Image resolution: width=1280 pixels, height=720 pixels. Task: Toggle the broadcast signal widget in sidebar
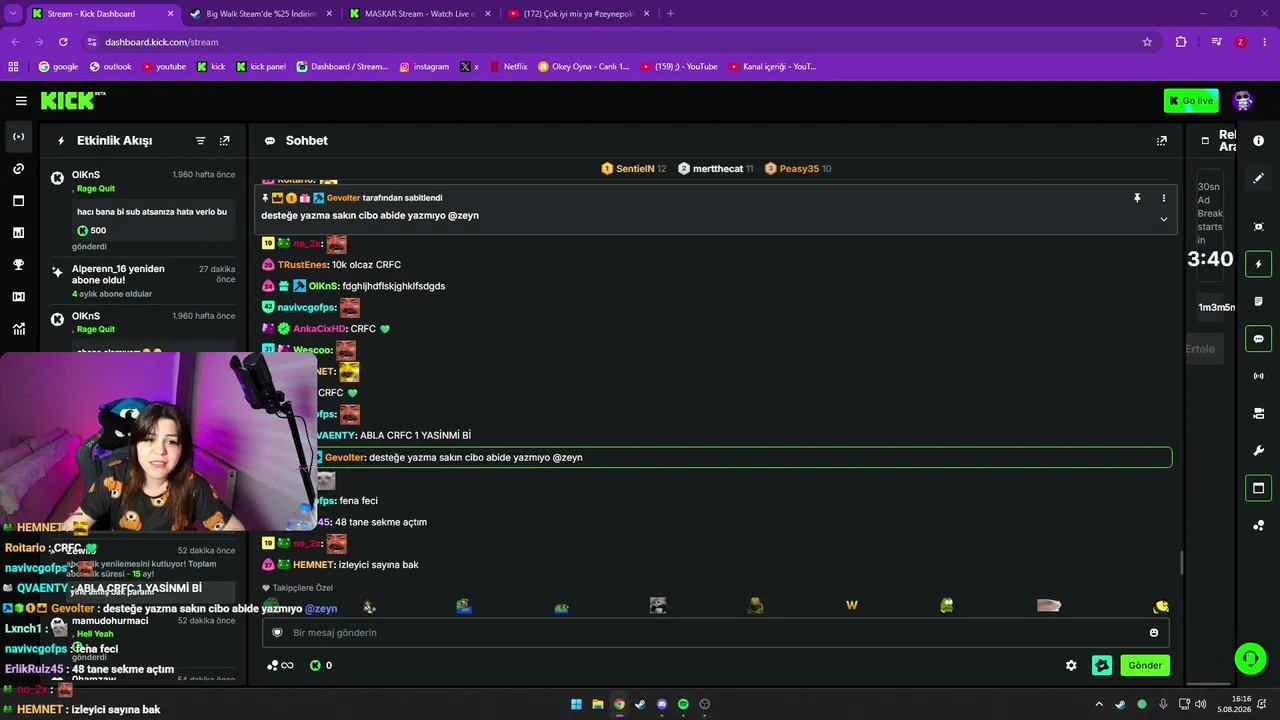coord(1259,376)
